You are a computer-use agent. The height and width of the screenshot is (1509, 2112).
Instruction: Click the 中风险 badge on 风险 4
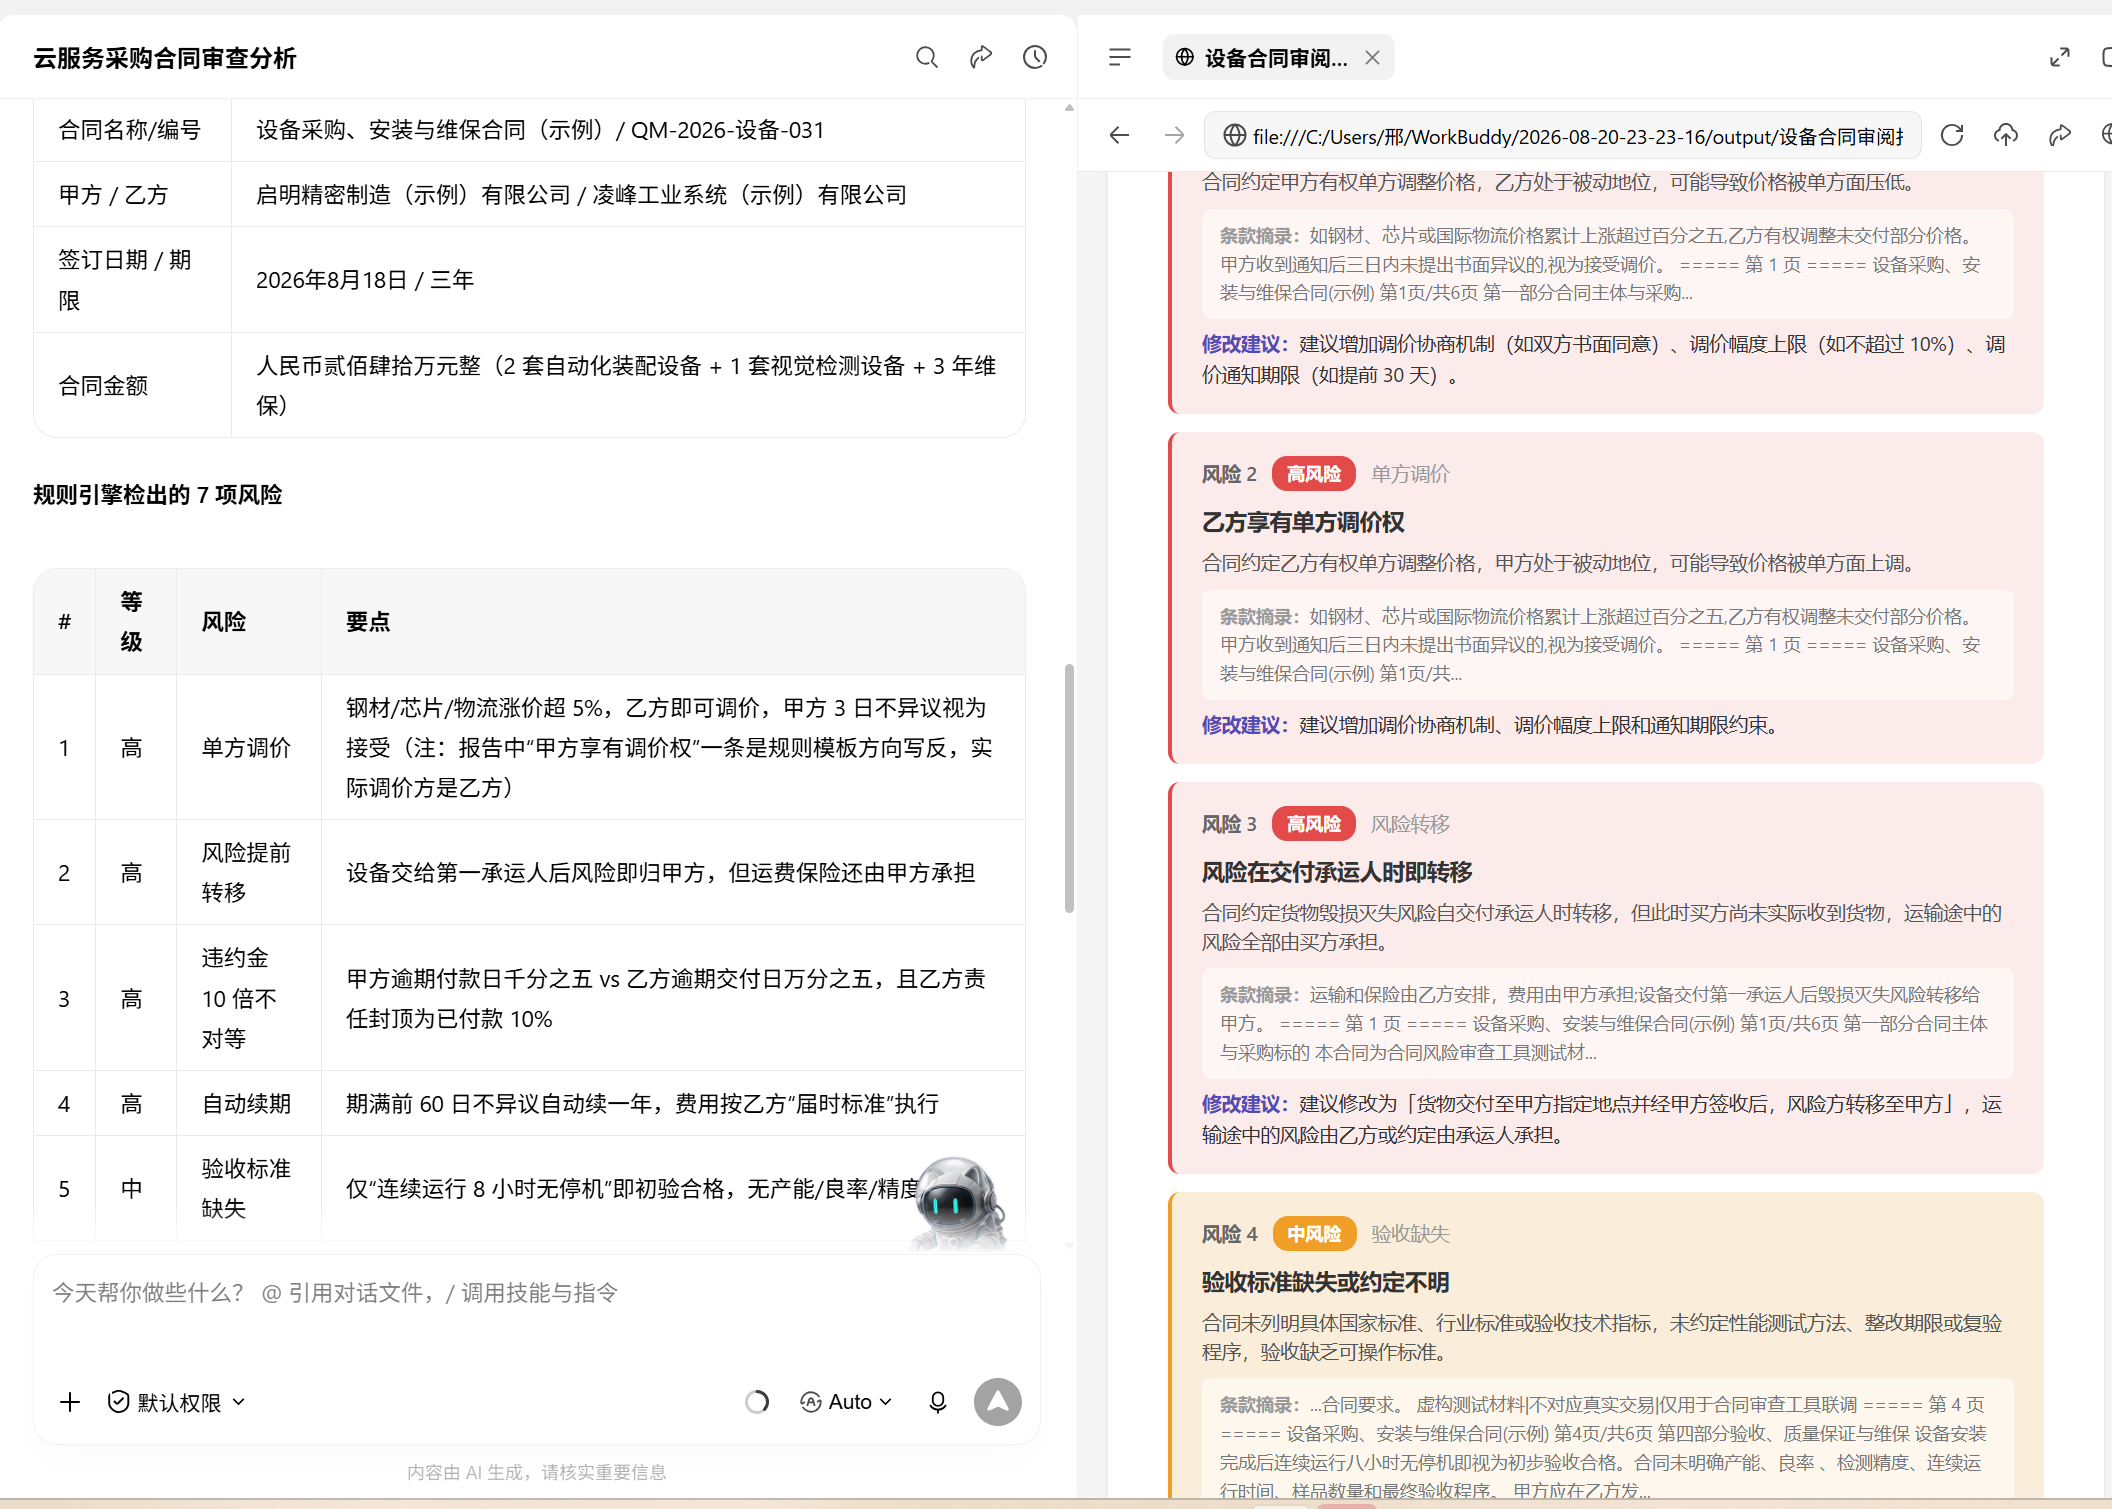(1314, 1234)
